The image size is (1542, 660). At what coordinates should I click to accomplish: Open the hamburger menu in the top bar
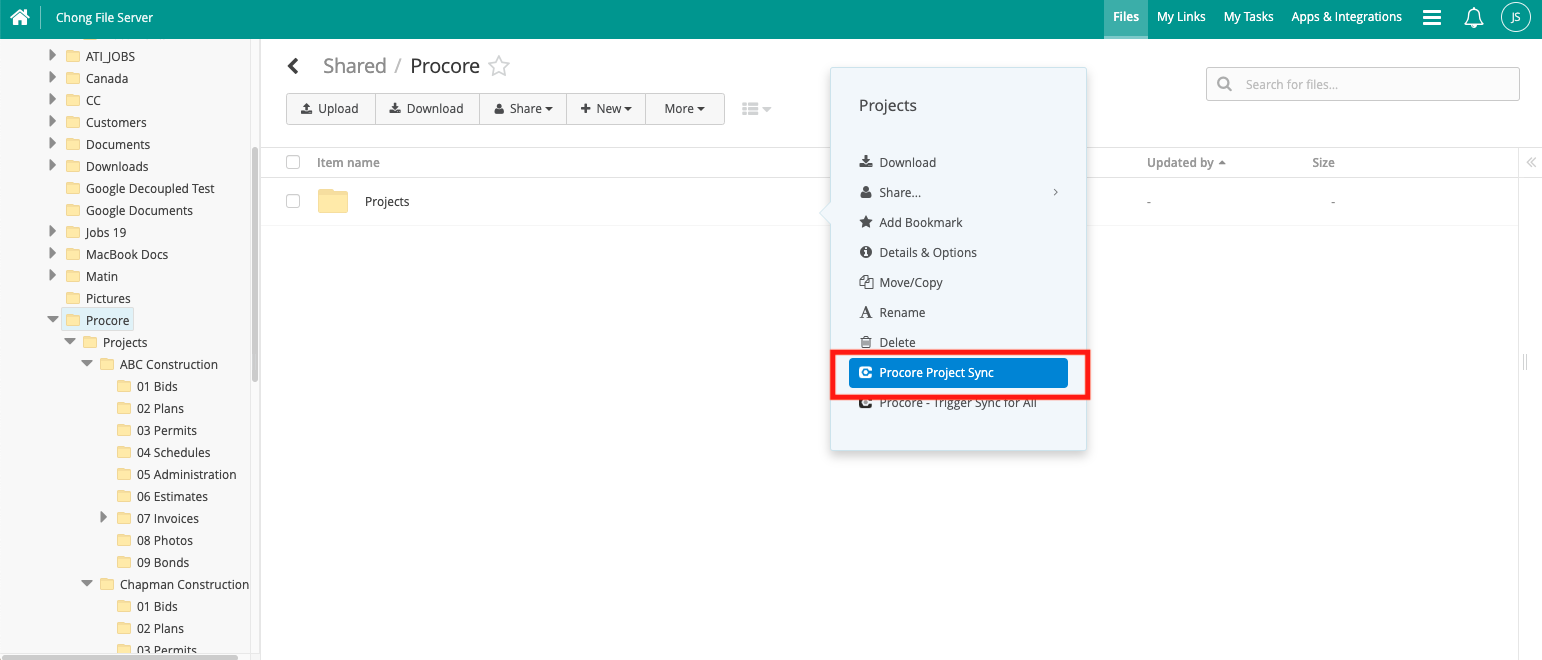(x=1431, y=16)
